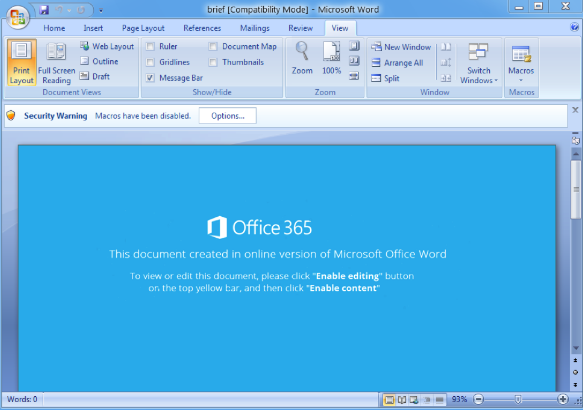Viewport: 583px width, 411px height.
Task: Click View Side by Side icon
Action: 446,47
